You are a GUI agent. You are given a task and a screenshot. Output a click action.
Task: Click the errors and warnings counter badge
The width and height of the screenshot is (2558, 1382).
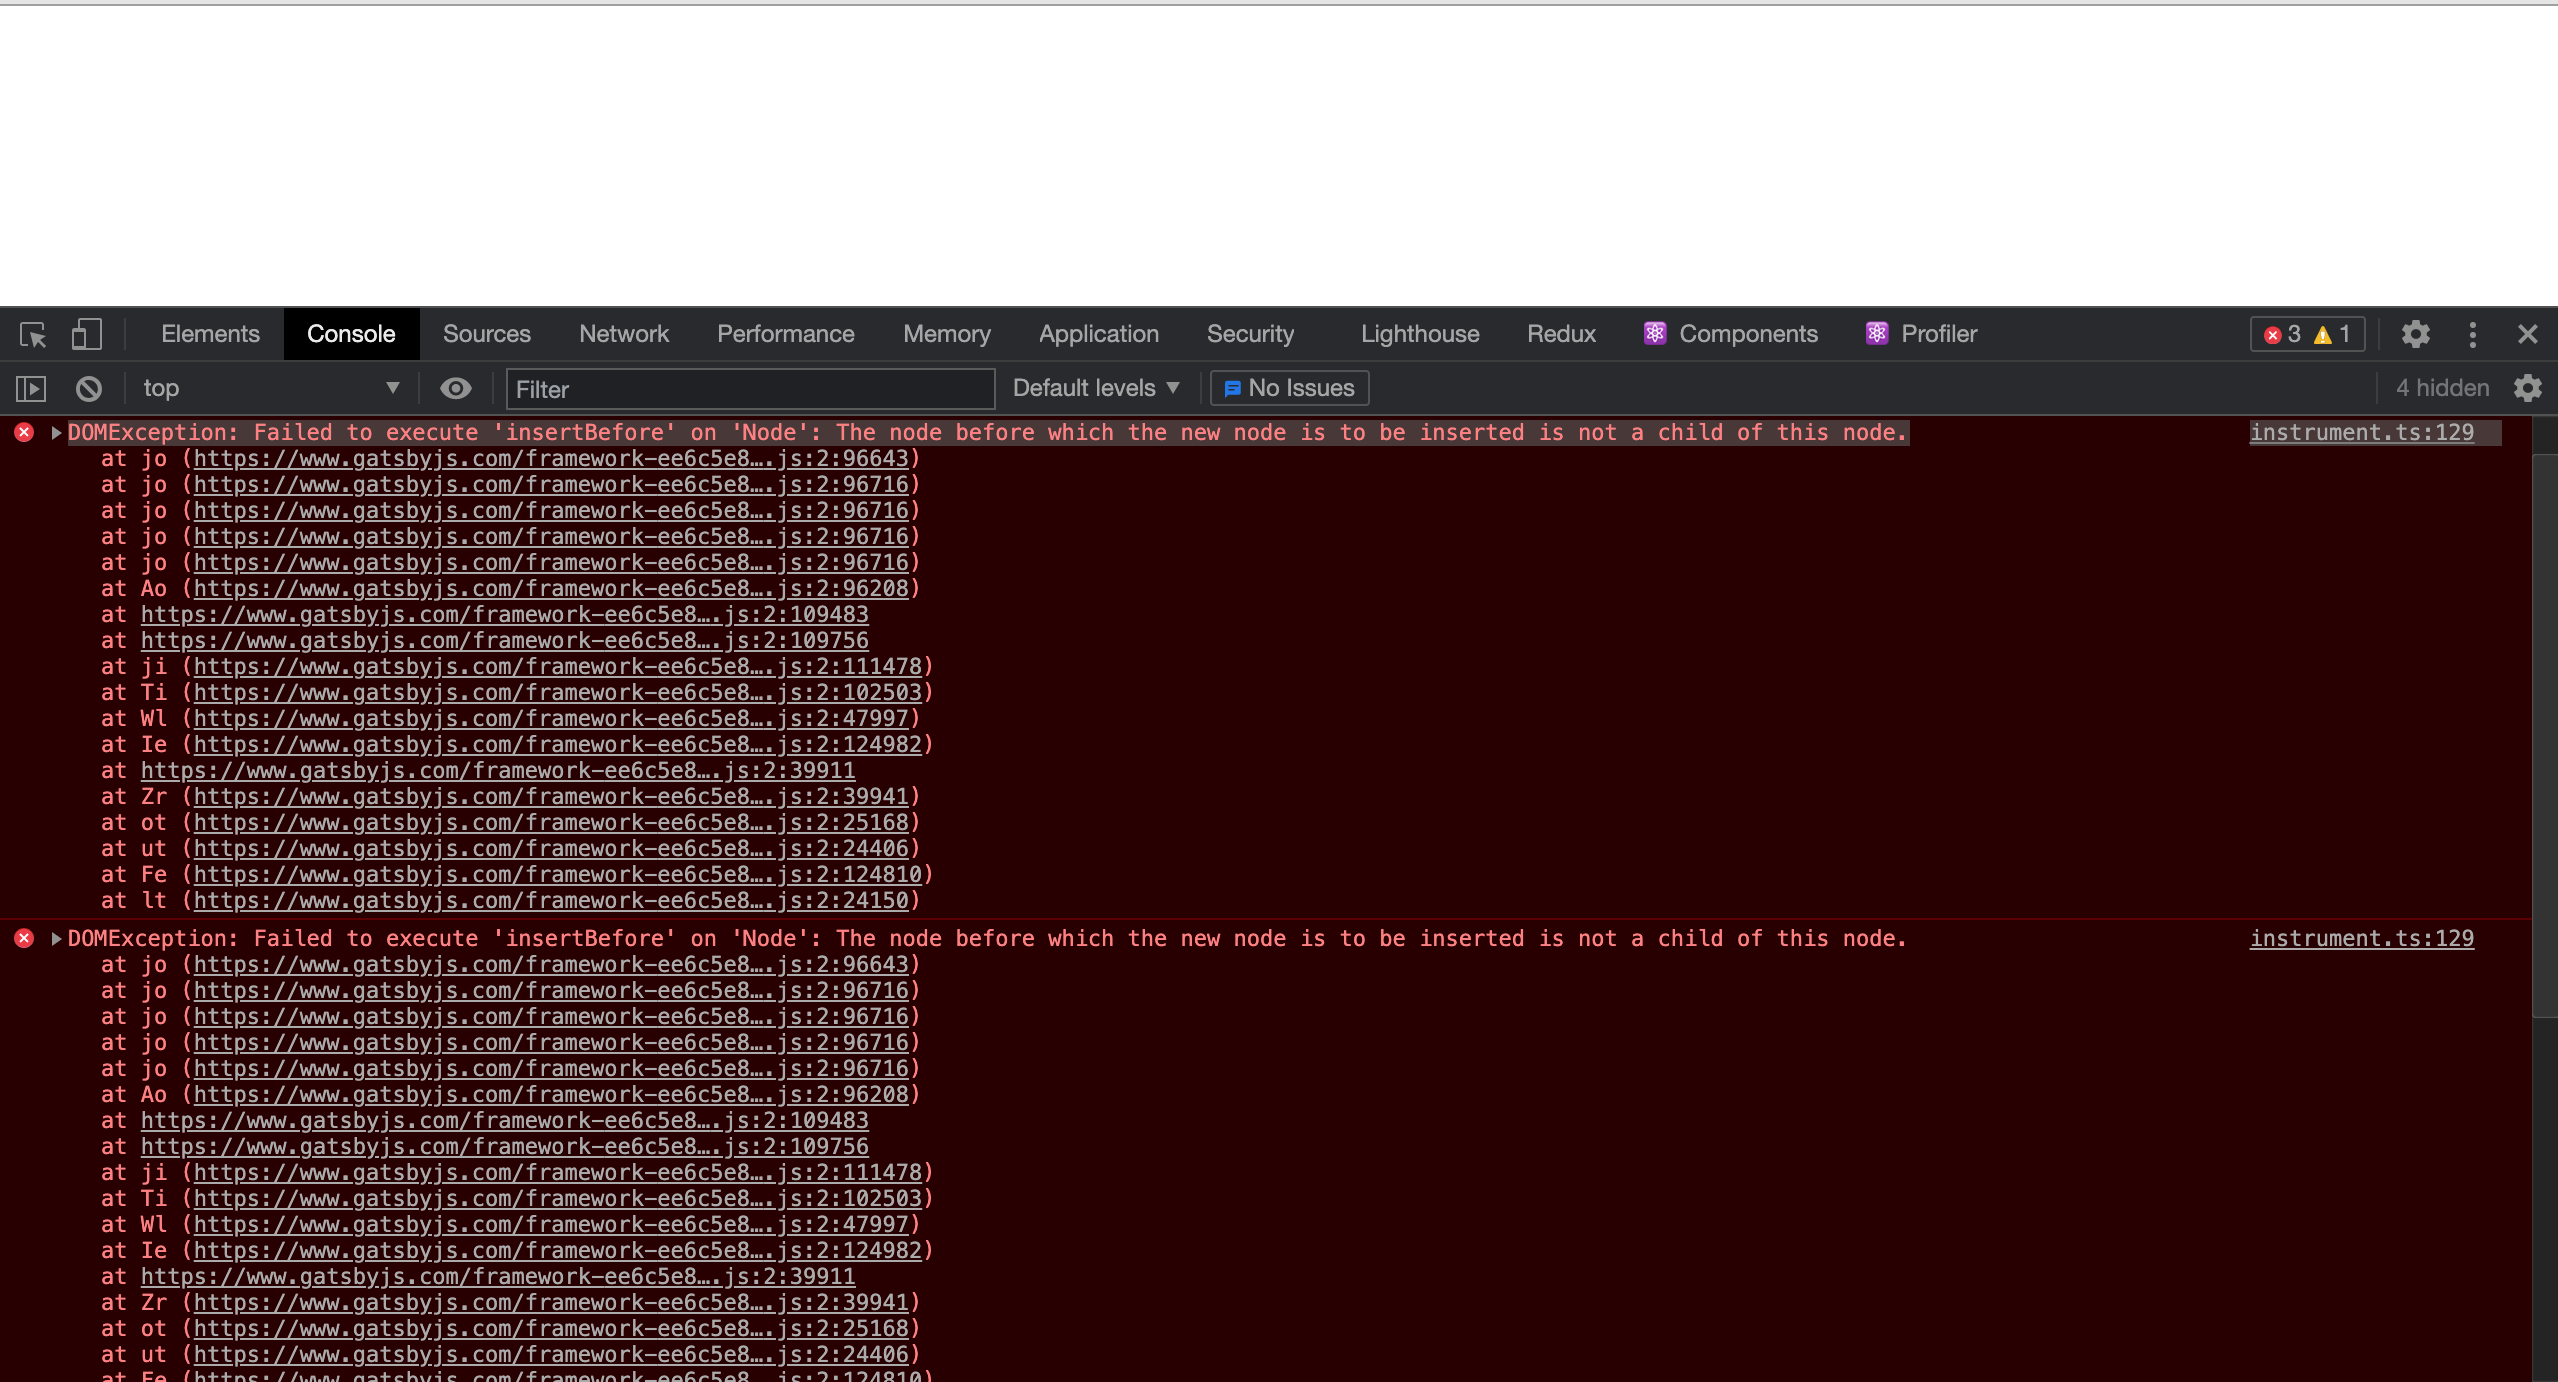pyautogui.click(x=2307, y=334)
